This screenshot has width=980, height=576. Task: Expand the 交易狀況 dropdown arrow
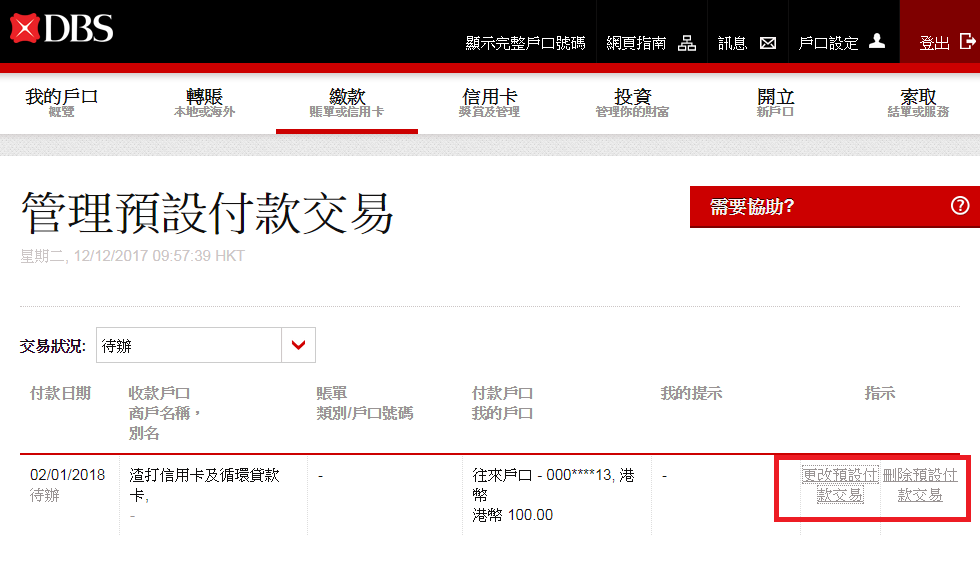[x=298, y=345]
